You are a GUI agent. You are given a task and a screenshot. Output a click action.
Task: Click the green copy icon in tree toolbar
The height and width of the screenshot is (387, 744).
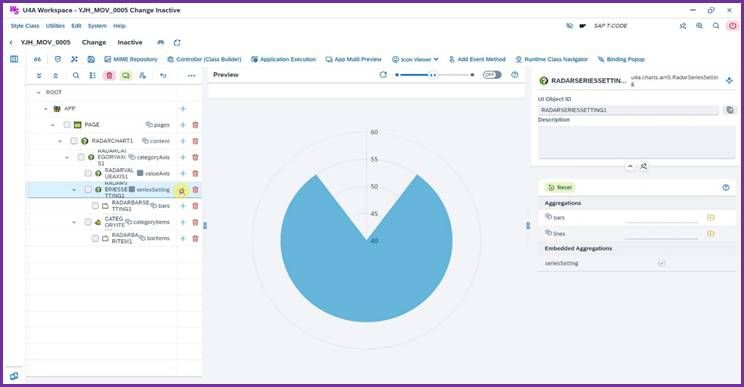(x=126, y=75)
